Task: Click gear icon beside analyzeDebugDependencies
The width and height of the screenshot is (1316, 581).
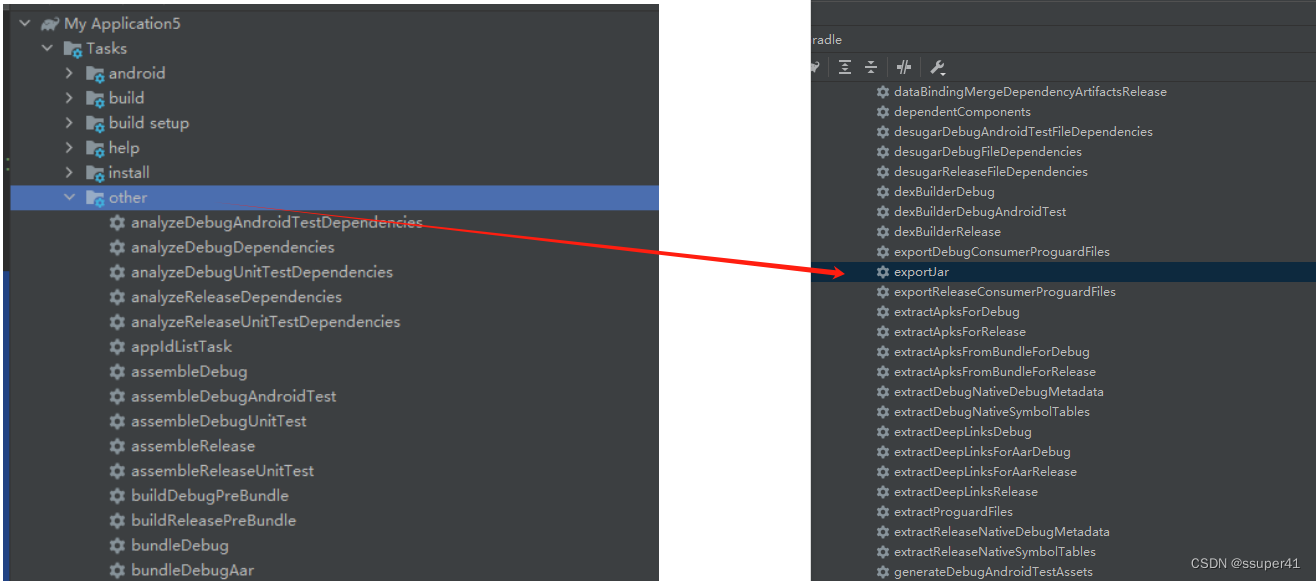Action: pyautogui.click(x=117, y=247)
